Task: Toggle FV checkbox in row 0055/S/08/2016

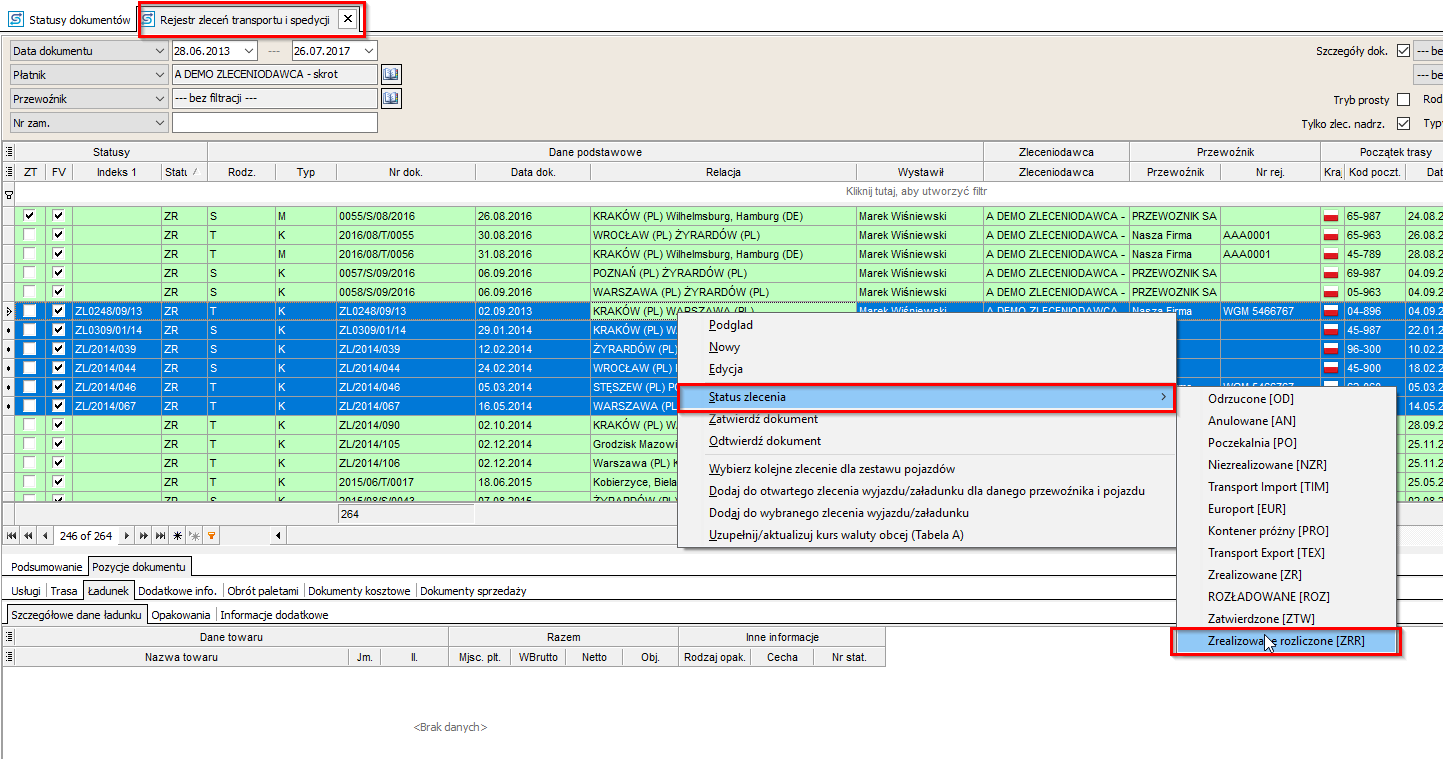Action: [59, 216]
